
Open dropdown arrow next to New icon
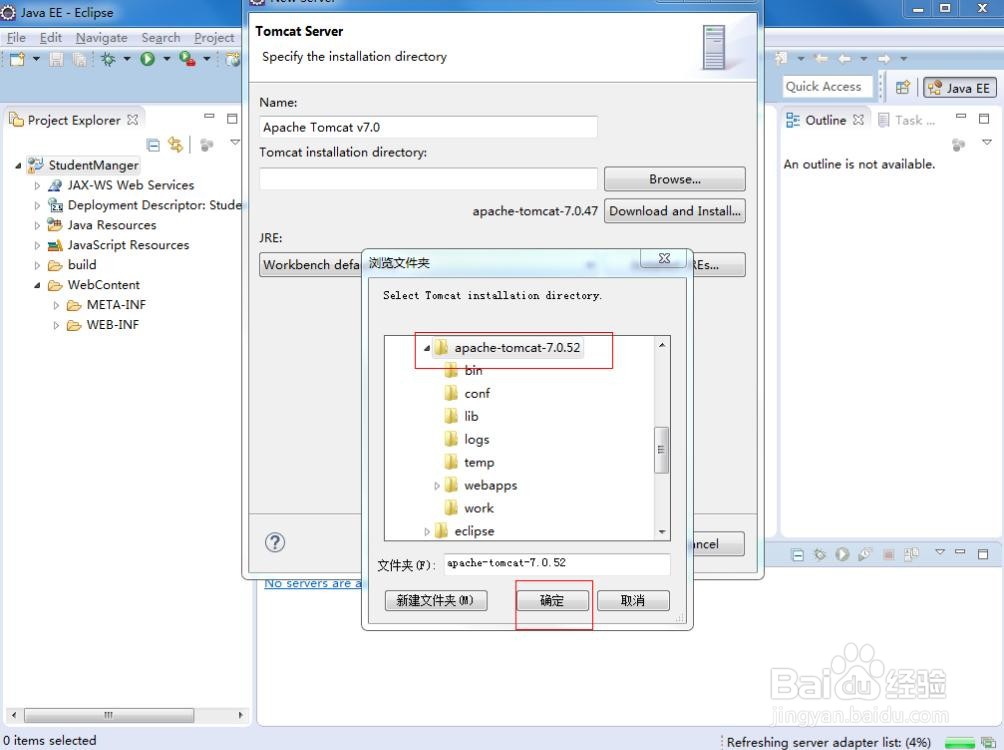click(x=36, y=59)
